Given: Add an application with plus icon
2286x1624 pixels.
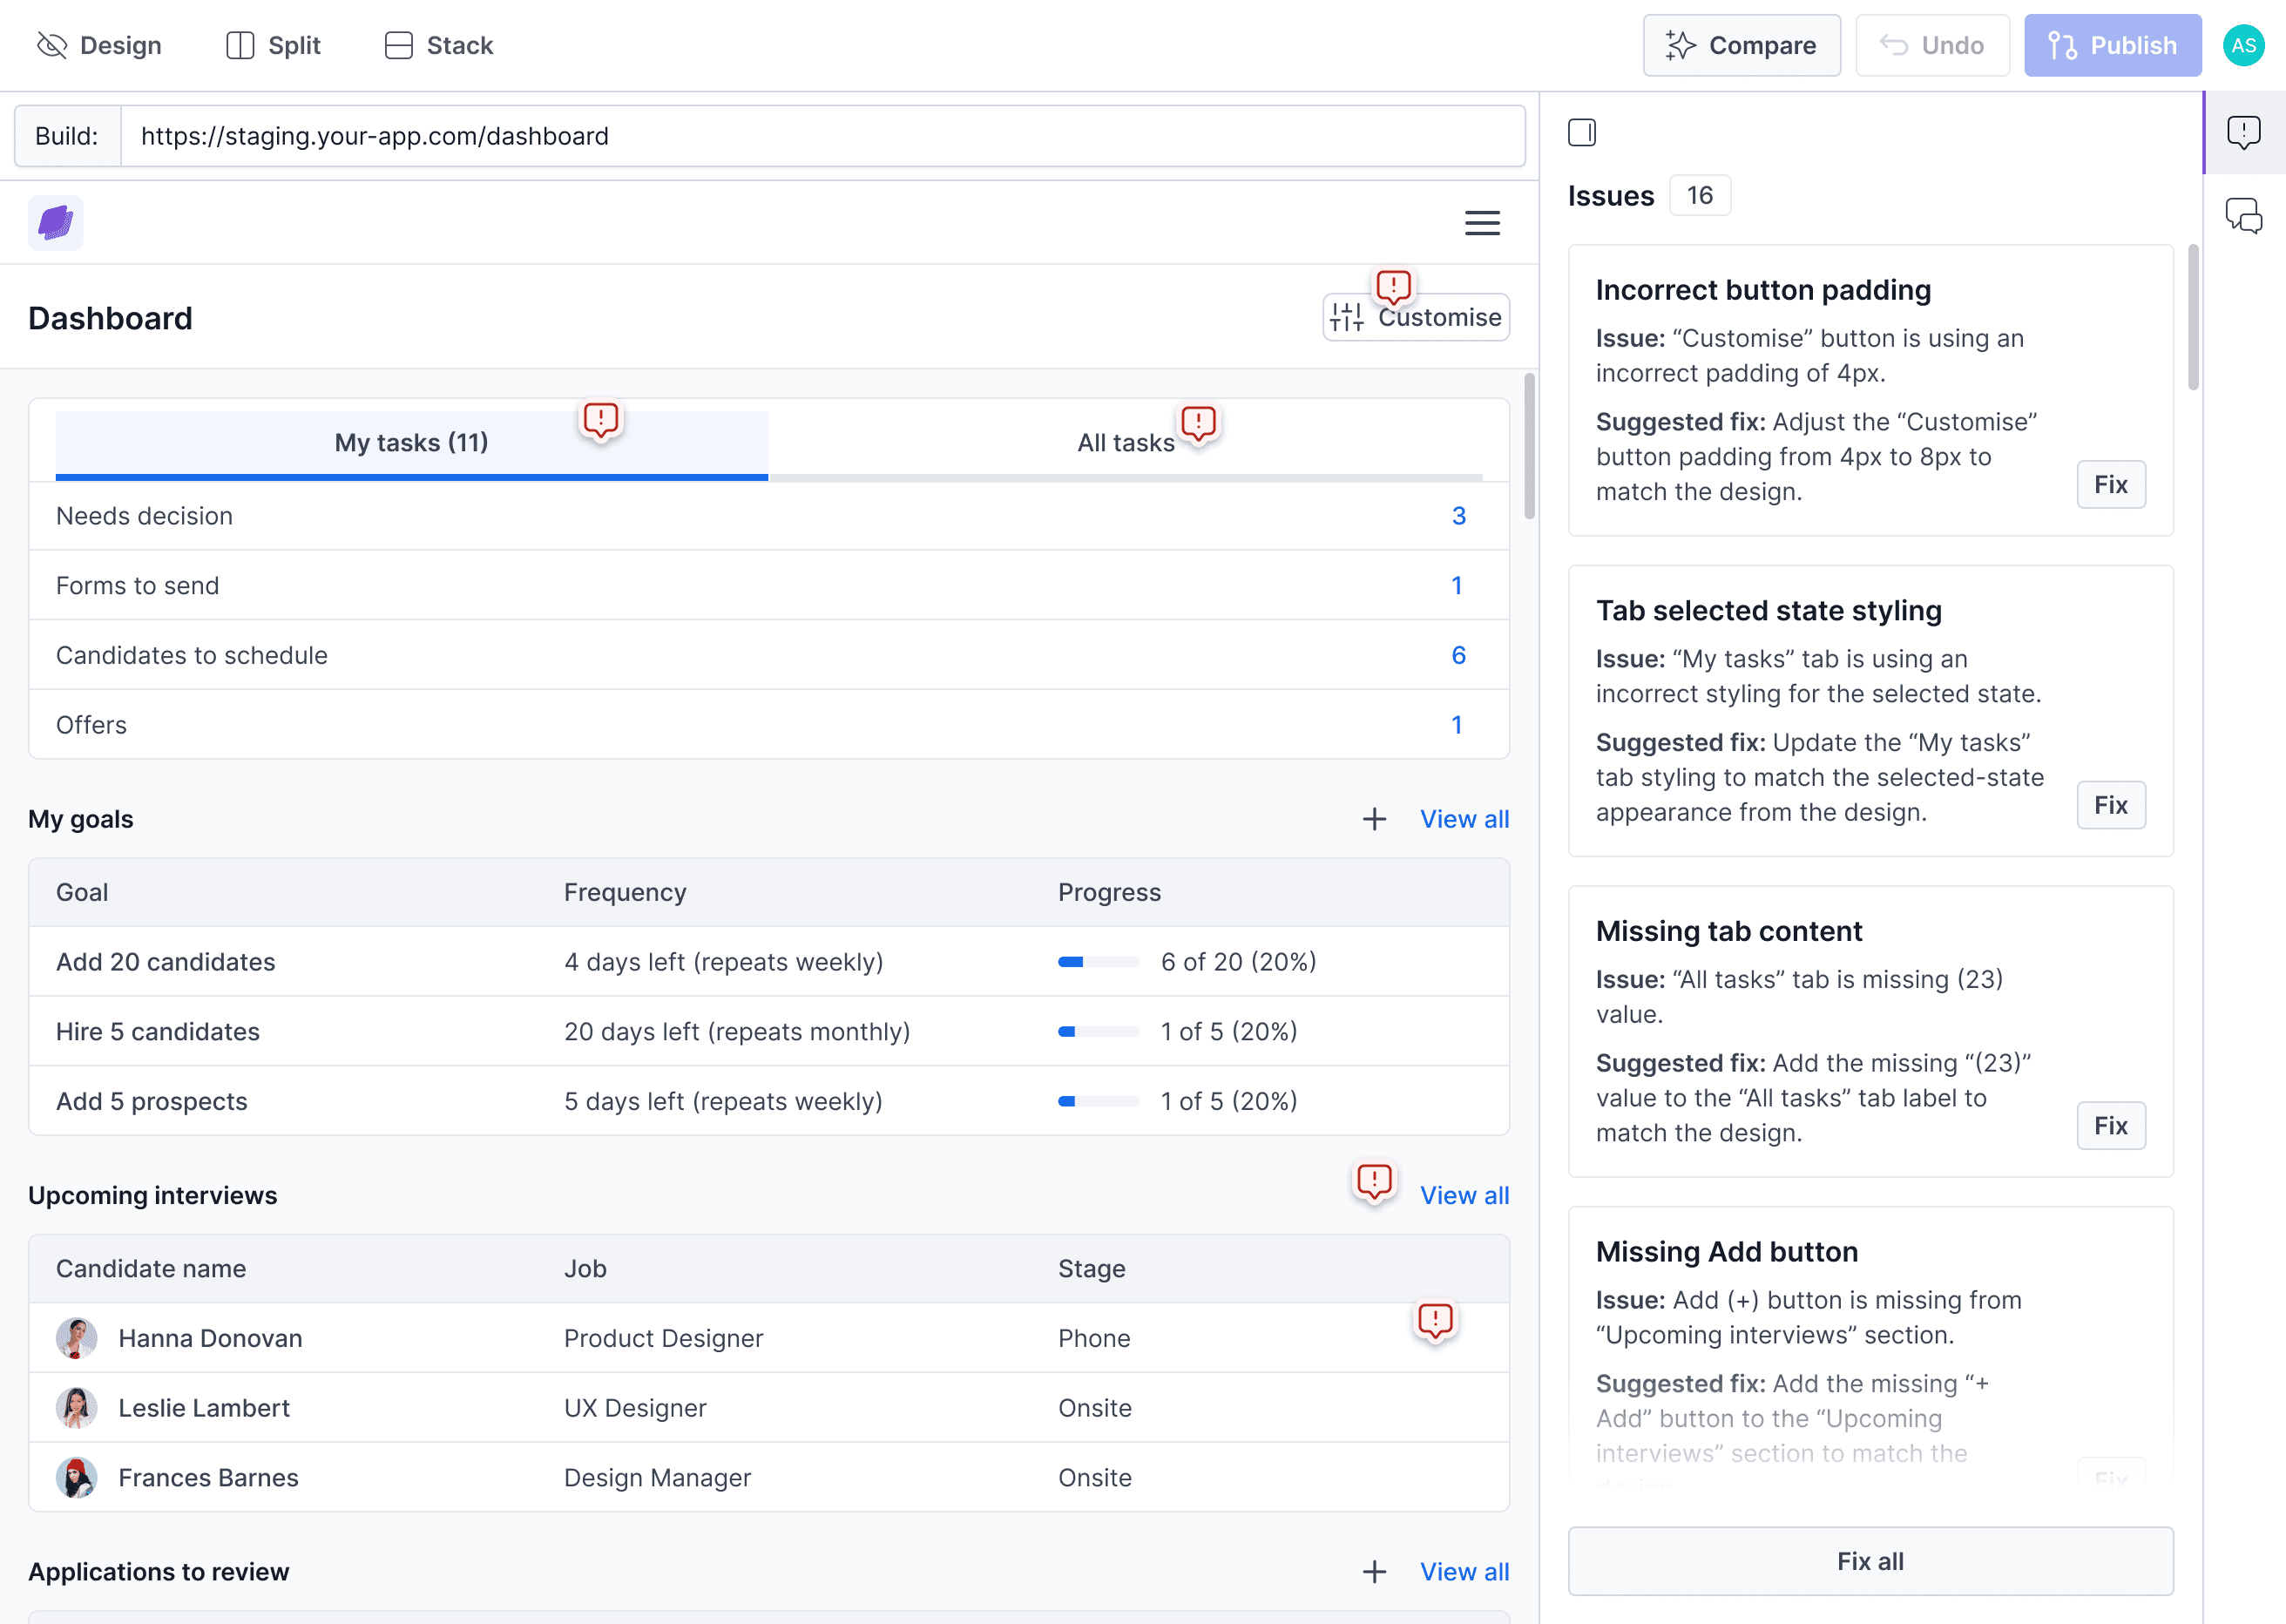Looking at the screenshot, I should [1374, 1572].
